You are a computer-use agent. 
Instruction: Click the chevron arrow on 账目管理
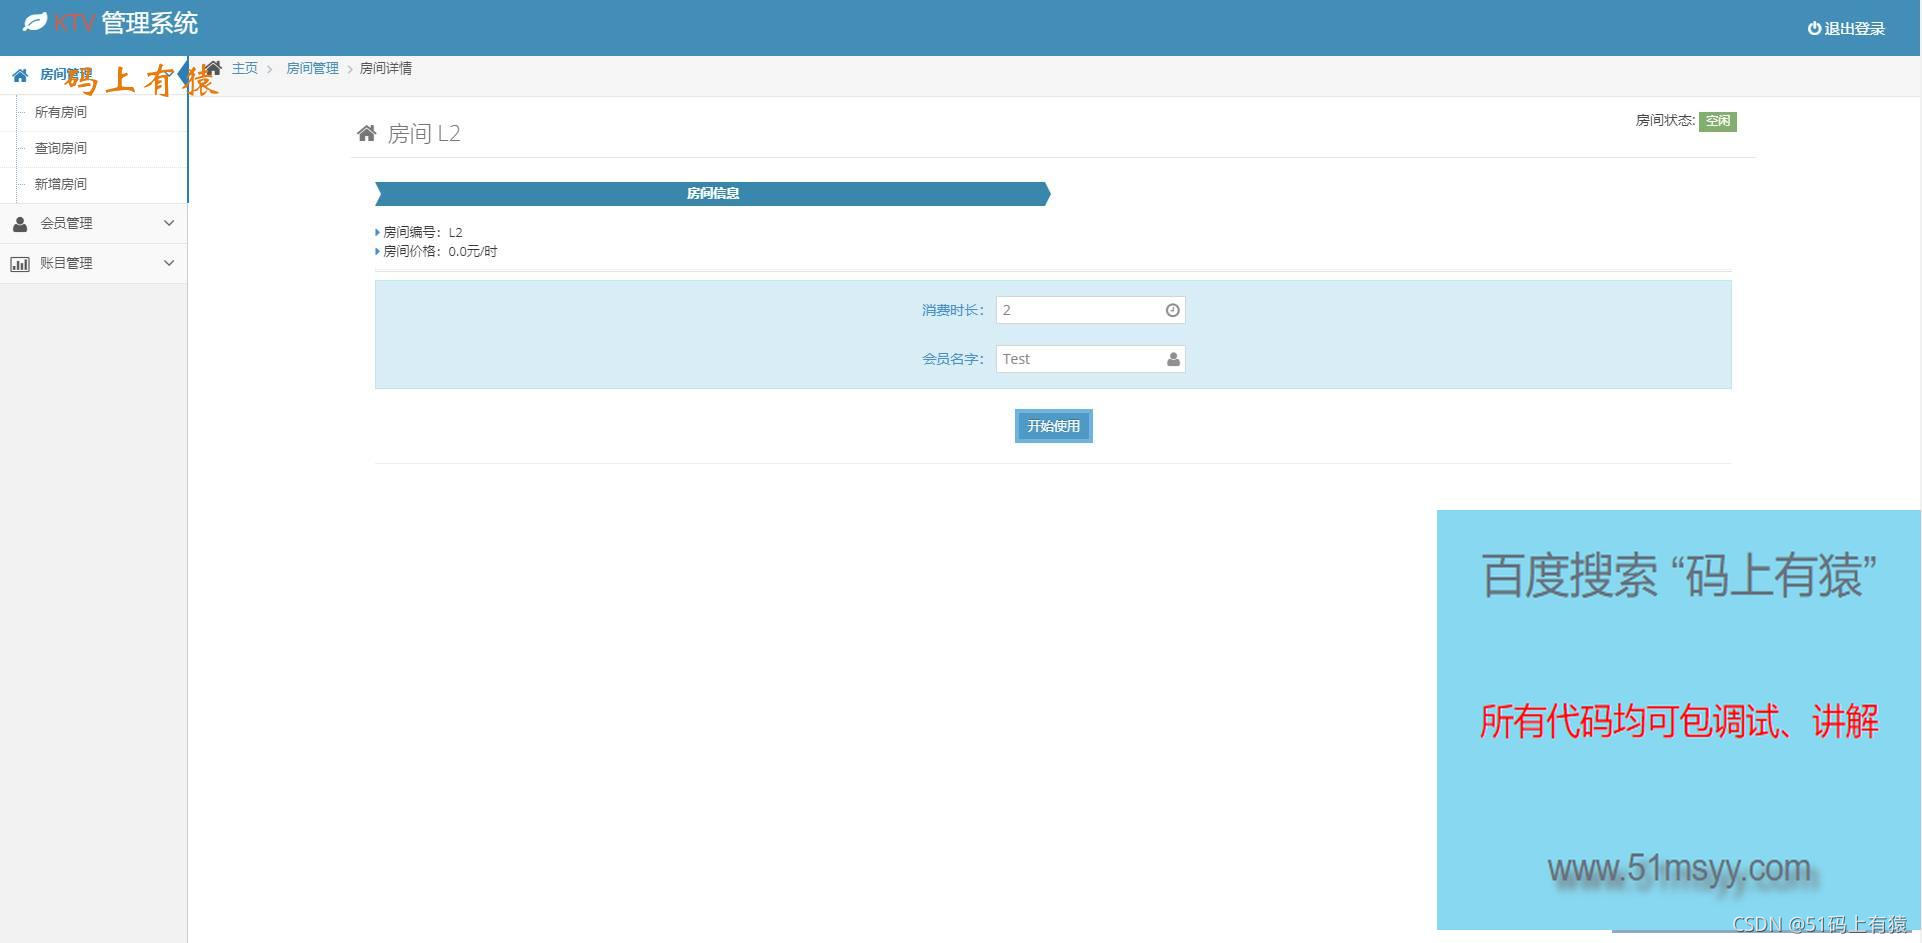(169, 263)
